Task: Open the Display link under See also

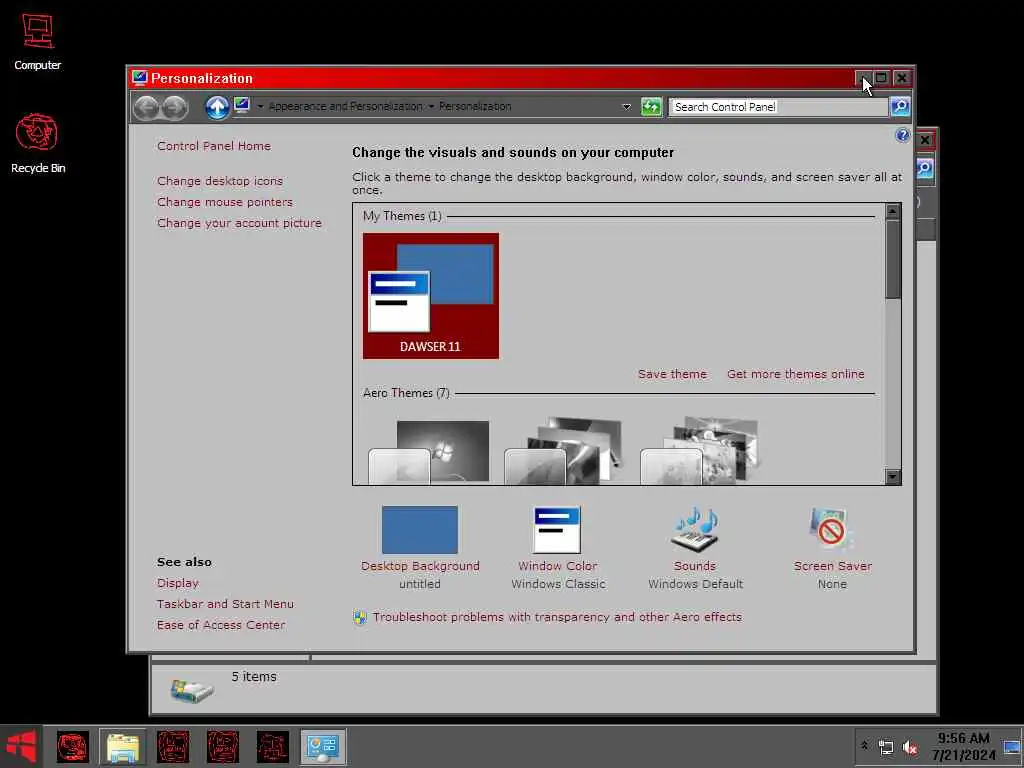Action: click(x=178, y=583)
